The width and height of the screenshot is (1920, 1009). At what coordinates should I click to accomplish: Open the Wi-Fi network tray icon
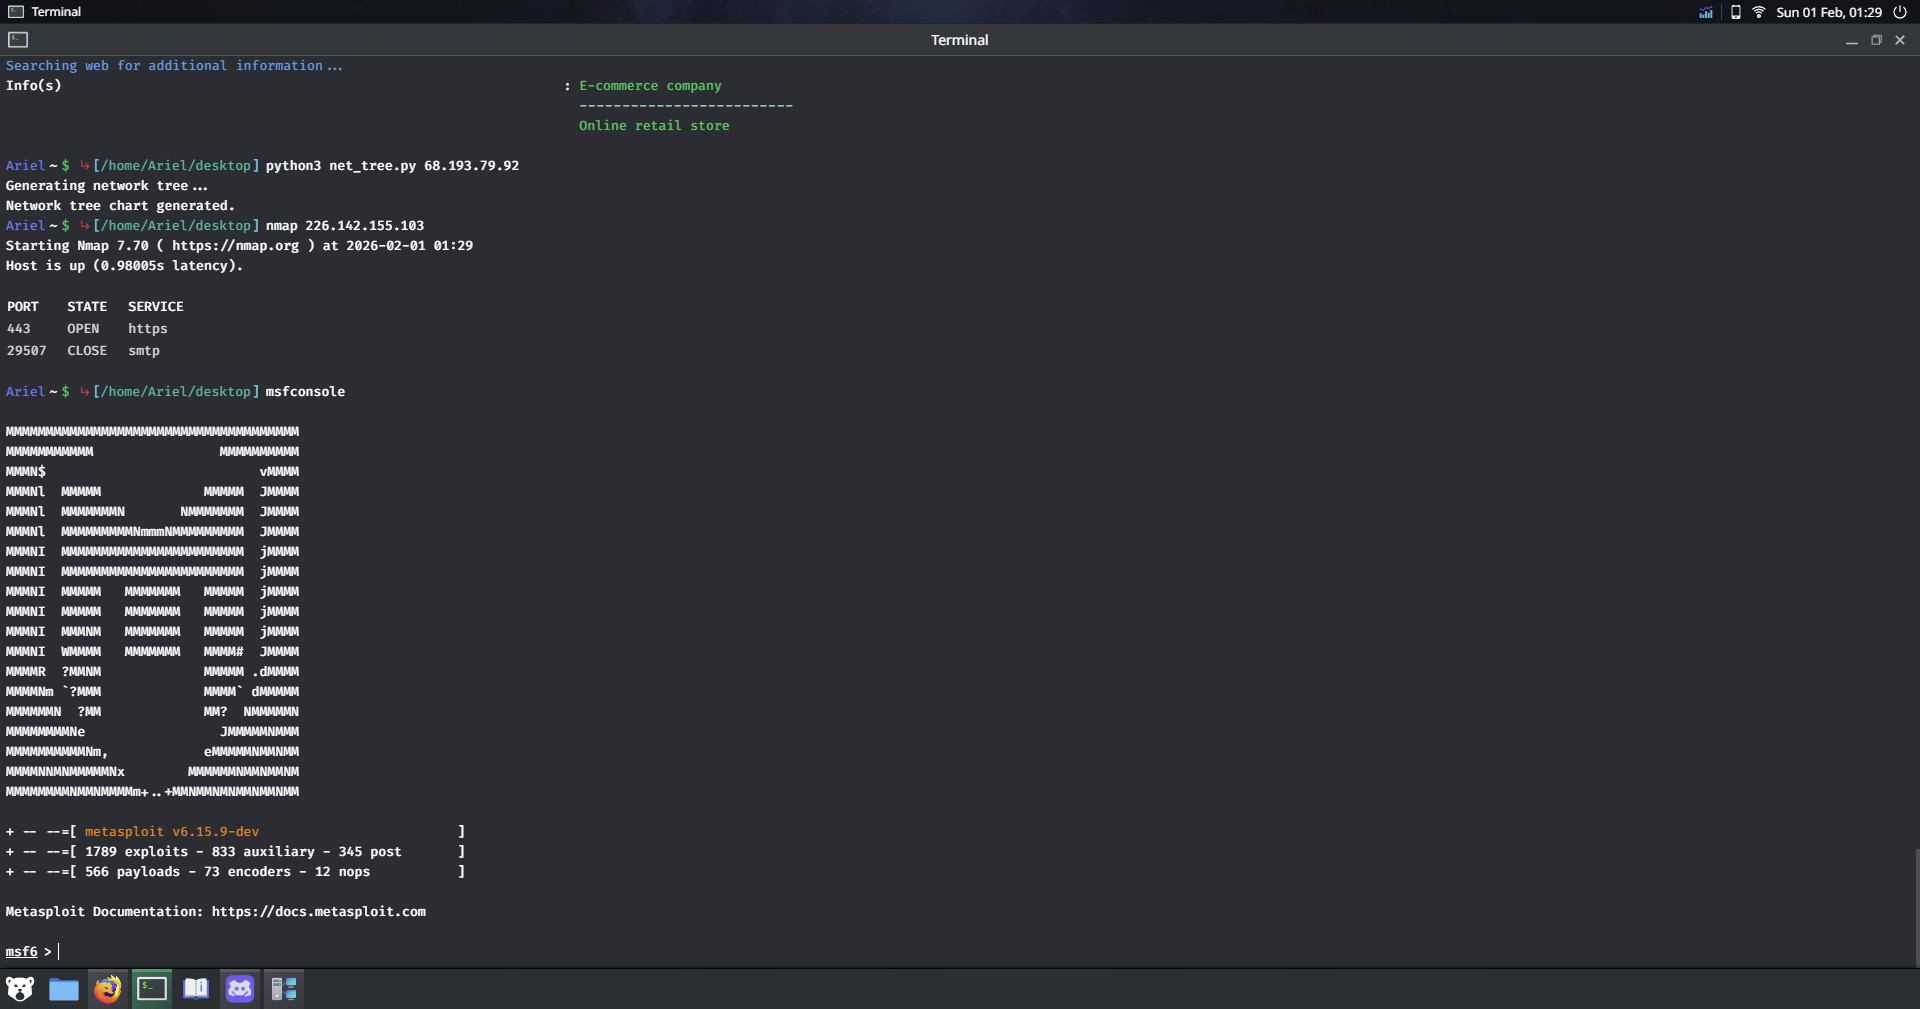click(1758, 12)
